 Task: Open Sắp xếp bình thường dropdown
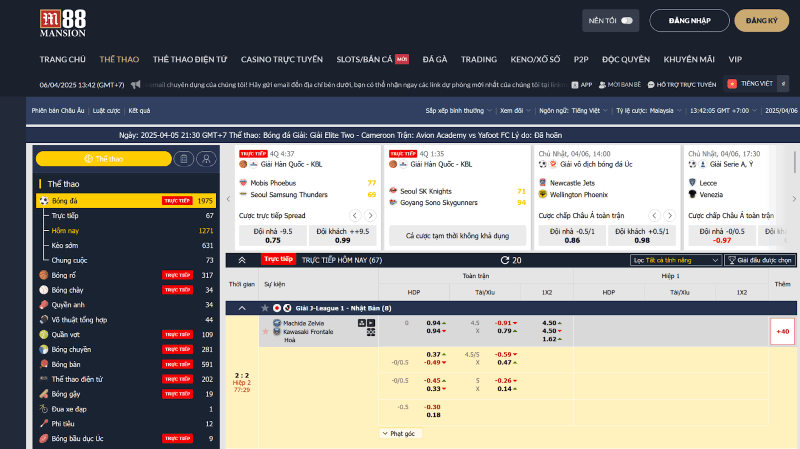(x=459, y=111)
